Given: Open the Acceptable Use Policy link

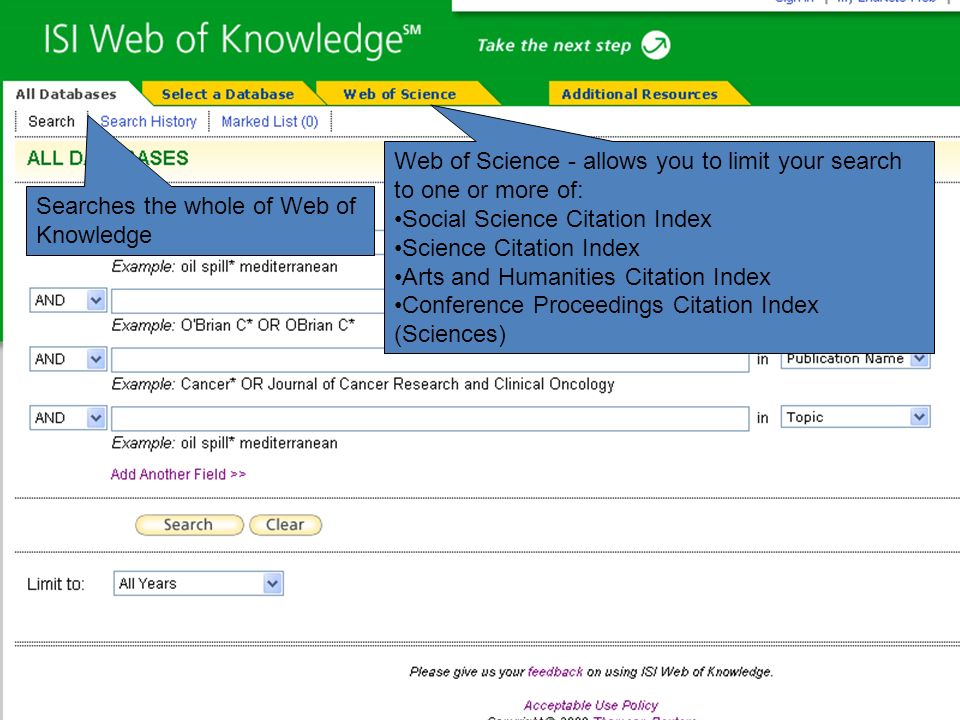Looking at the screenshot, I should click(591, 705).
